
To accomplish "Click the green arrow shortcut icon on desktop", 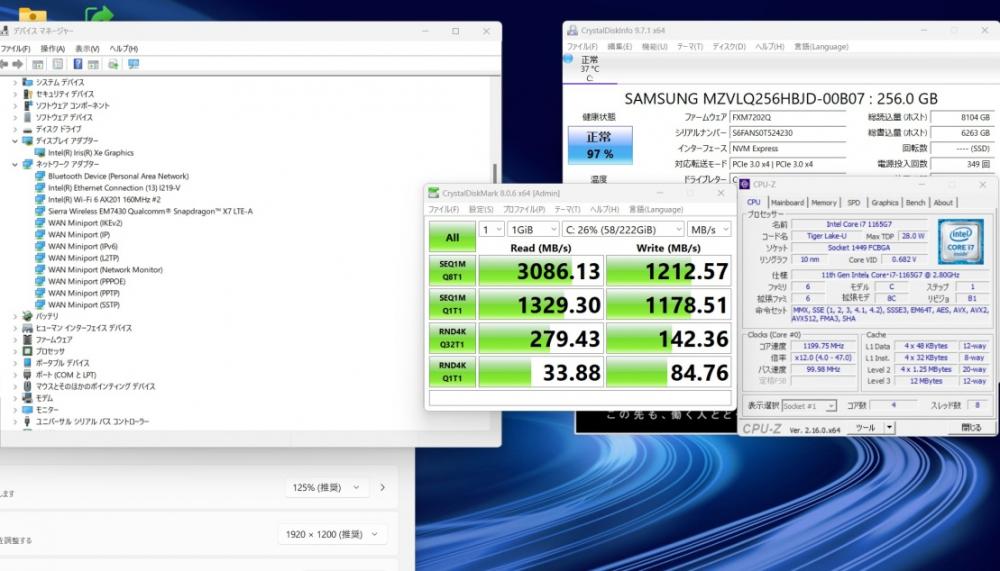I will (x=99, y=13).
